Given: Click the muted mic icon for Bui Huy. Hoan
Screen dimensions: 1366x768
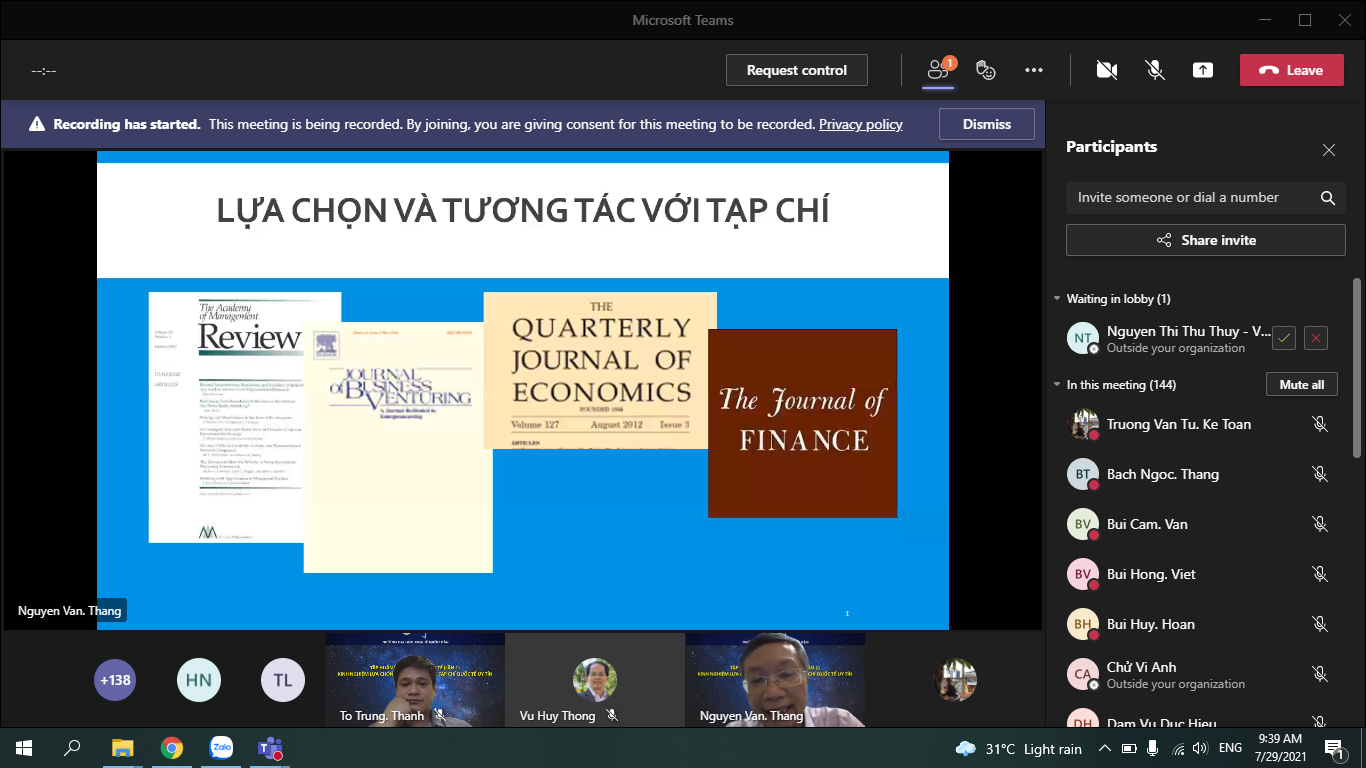Looking at the screenshot, I should [x=1320, y=624].
